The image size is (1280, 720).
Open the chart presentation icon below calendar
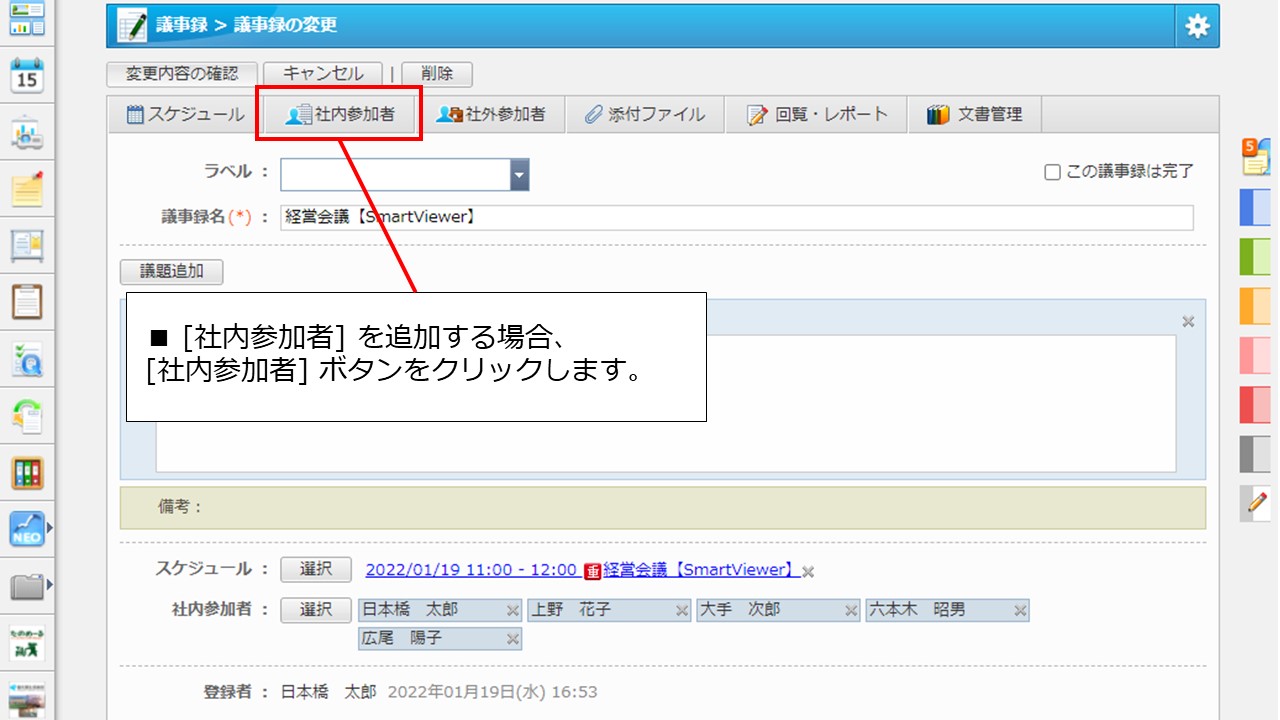tap(27, 132)
